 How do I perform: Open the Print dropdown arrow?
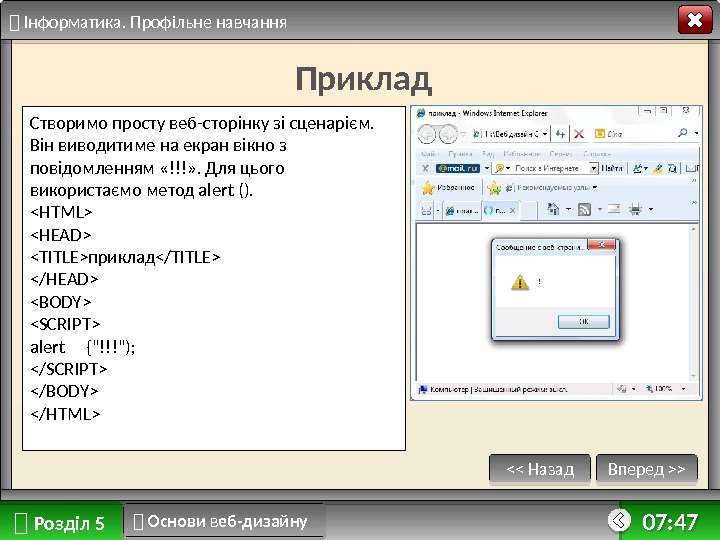coord(651,209)
